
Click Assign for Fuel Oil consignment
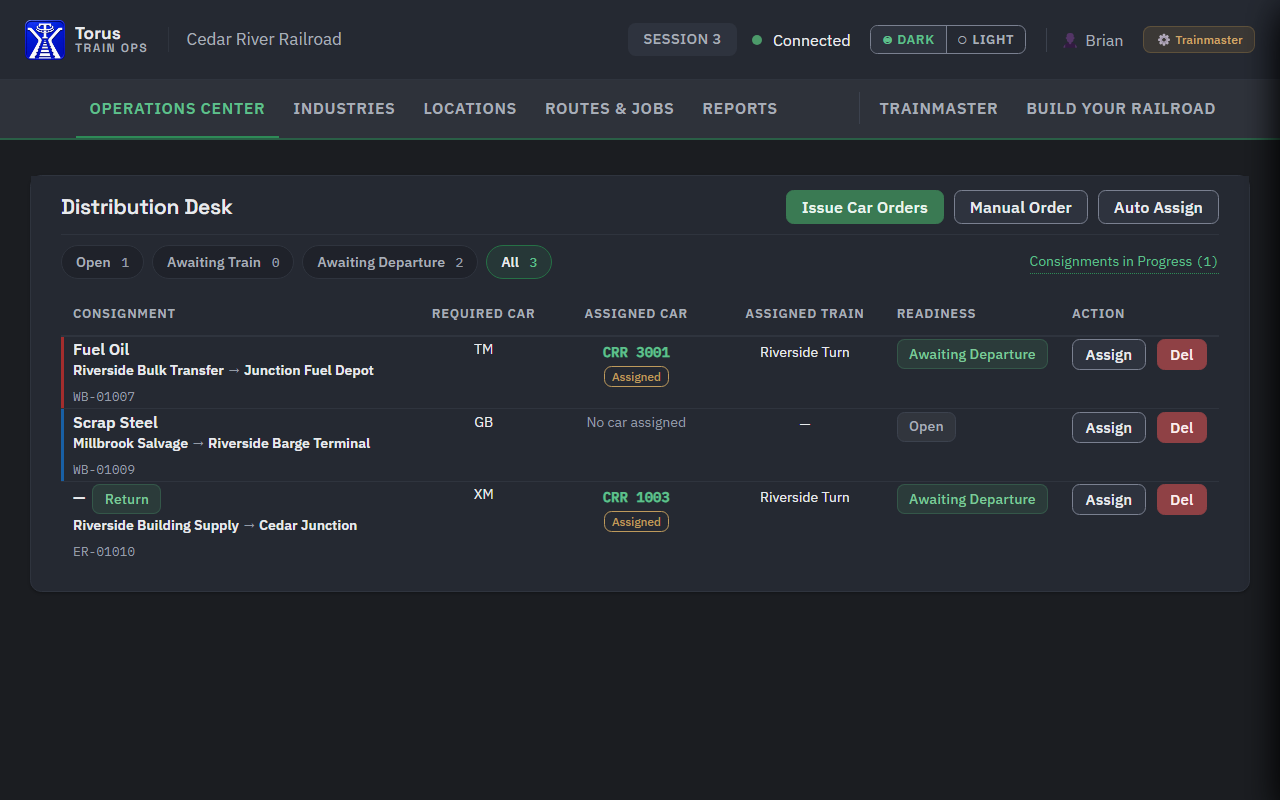tap(1109, 355)
